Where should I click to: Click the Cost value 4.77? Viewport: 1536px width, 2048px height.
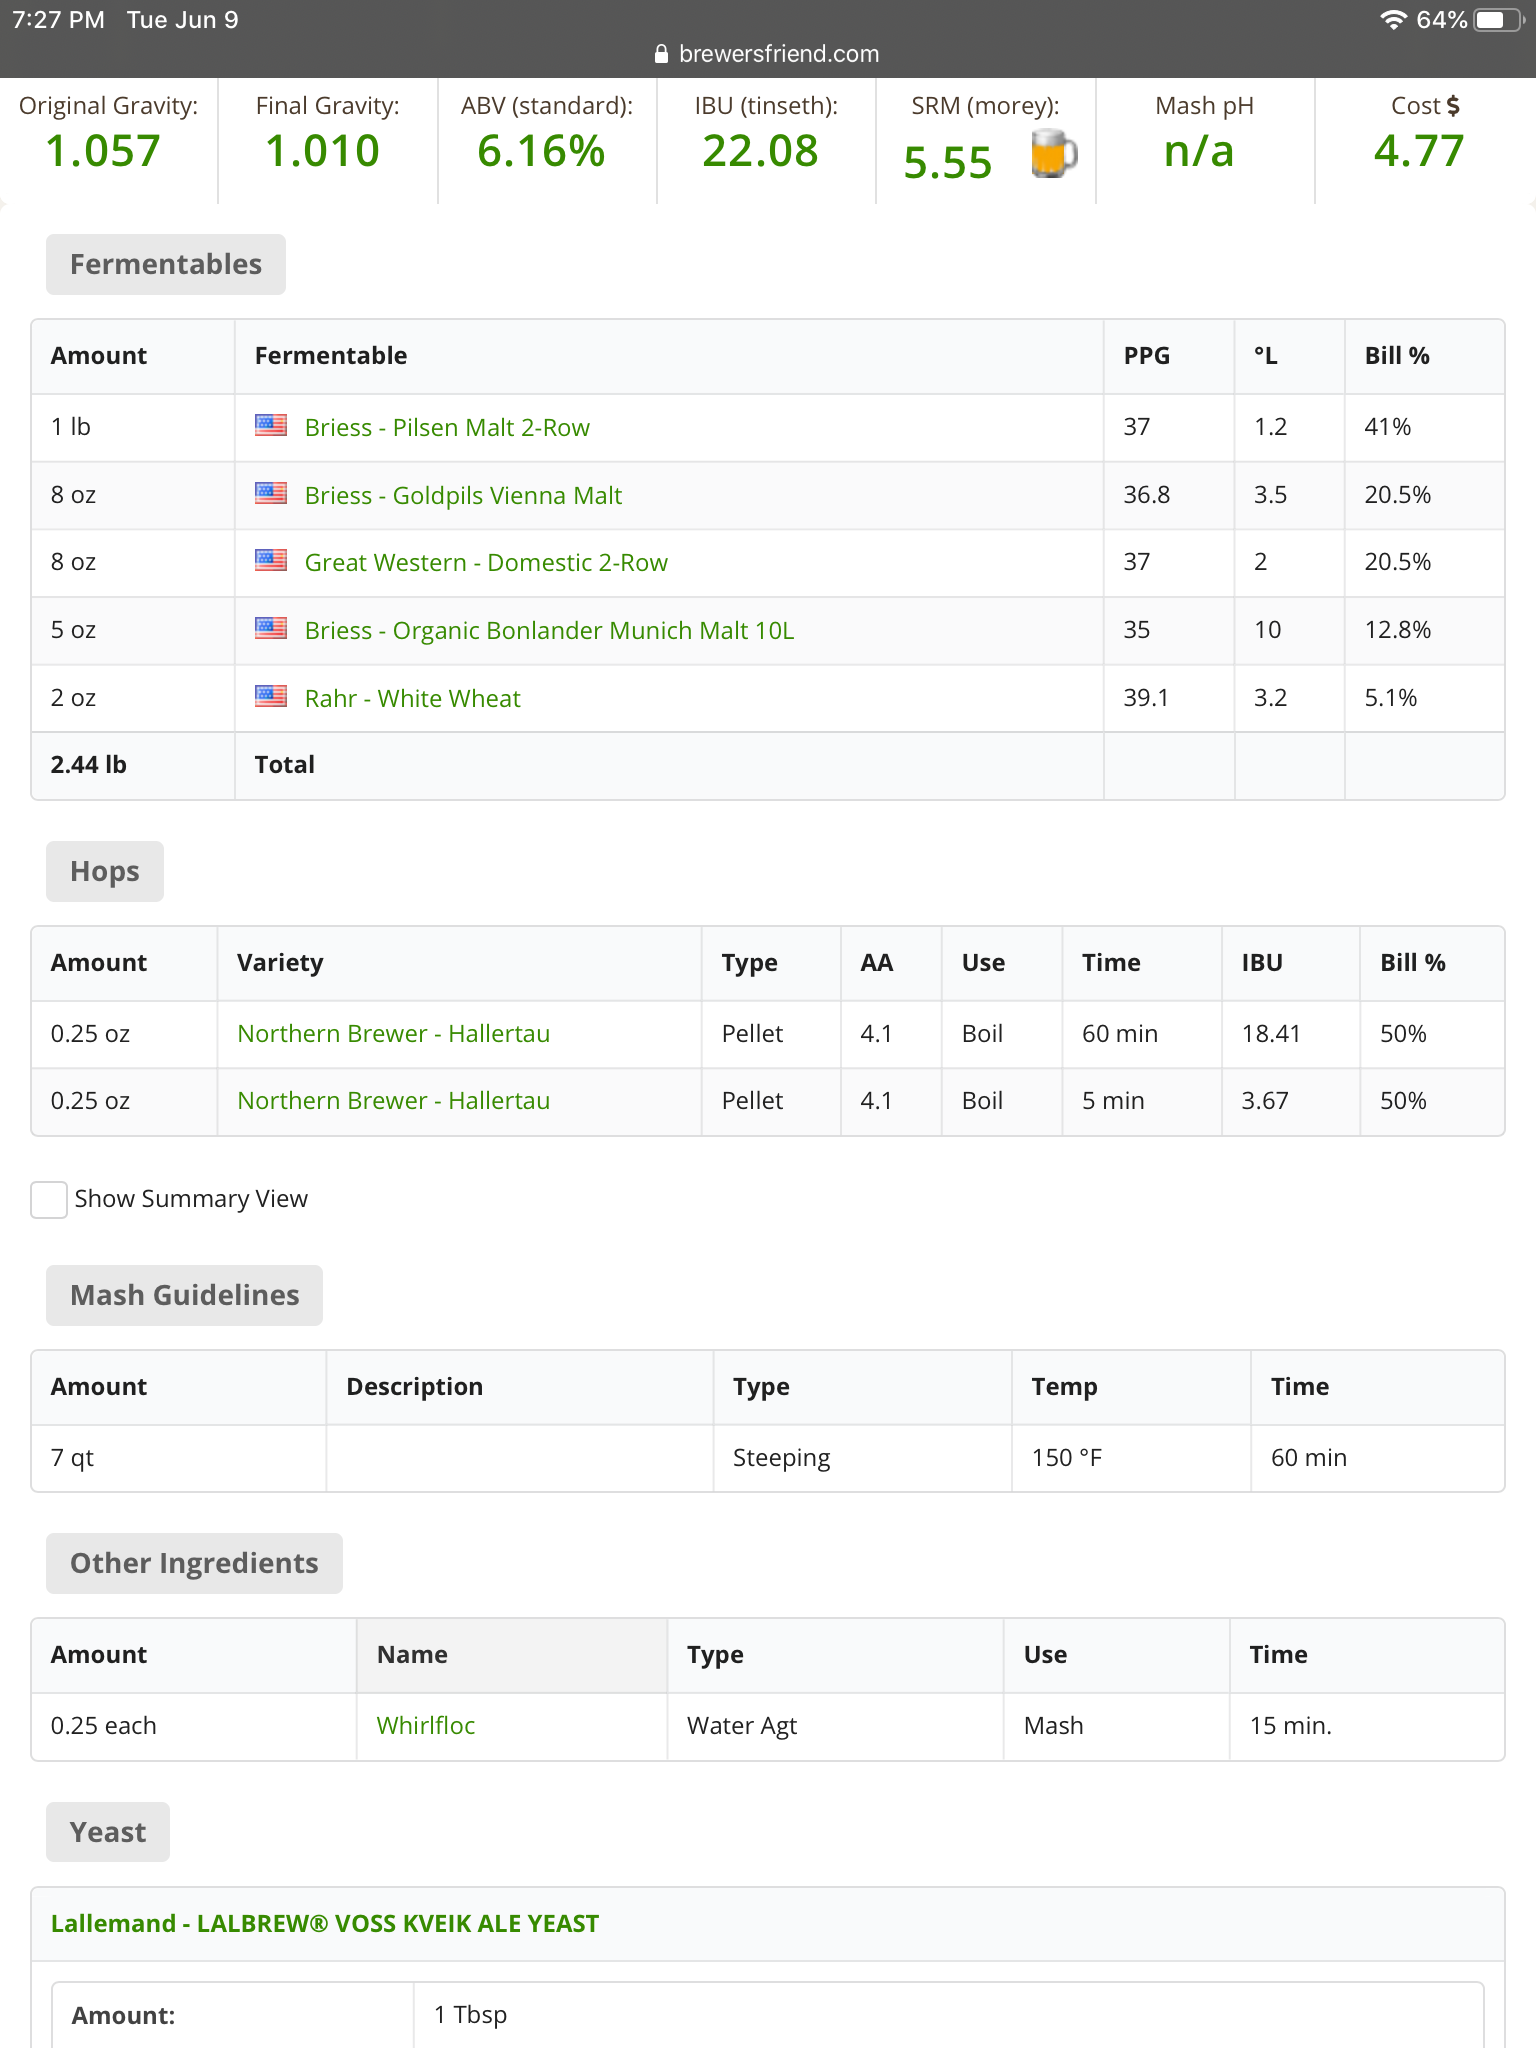point(1419,151)
